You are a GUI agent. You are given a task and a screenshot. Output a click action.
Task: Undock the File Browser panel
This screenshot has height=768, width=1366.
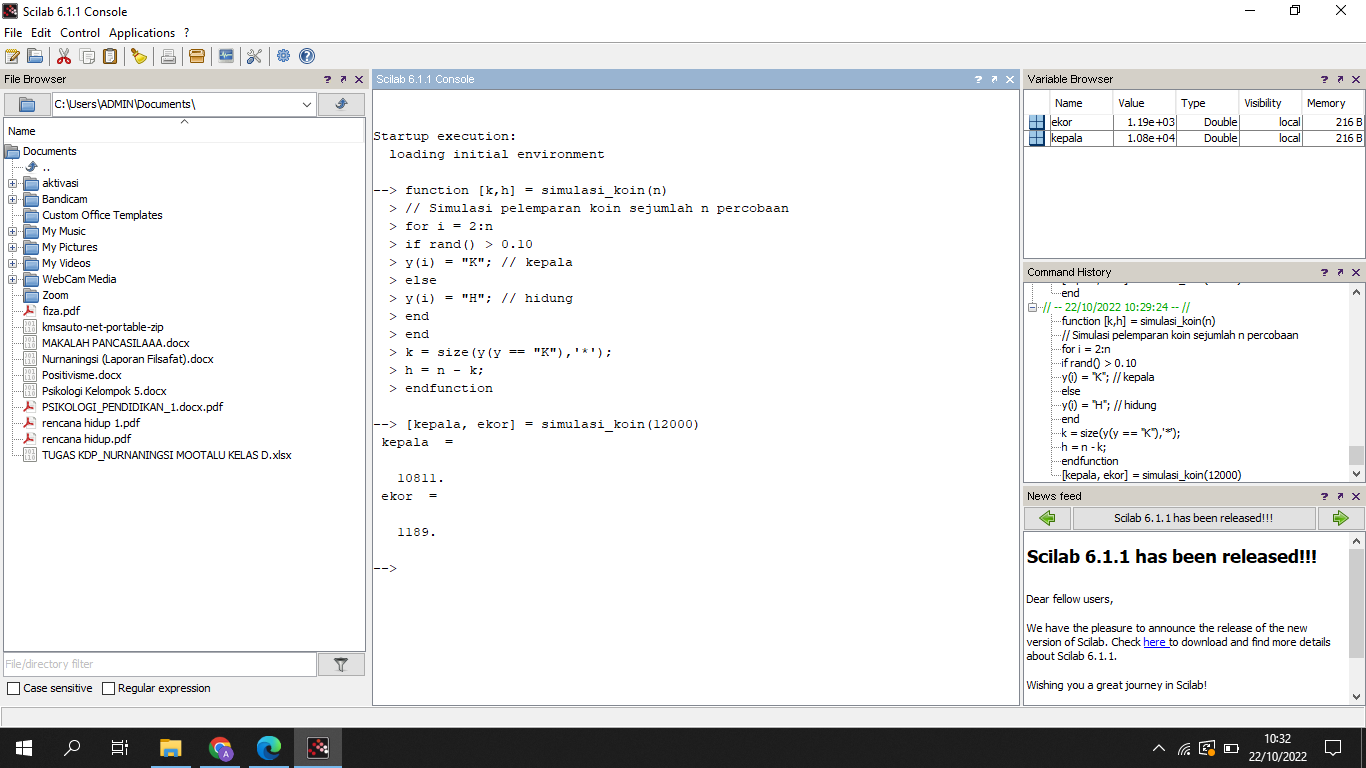(x=343, y=79)
